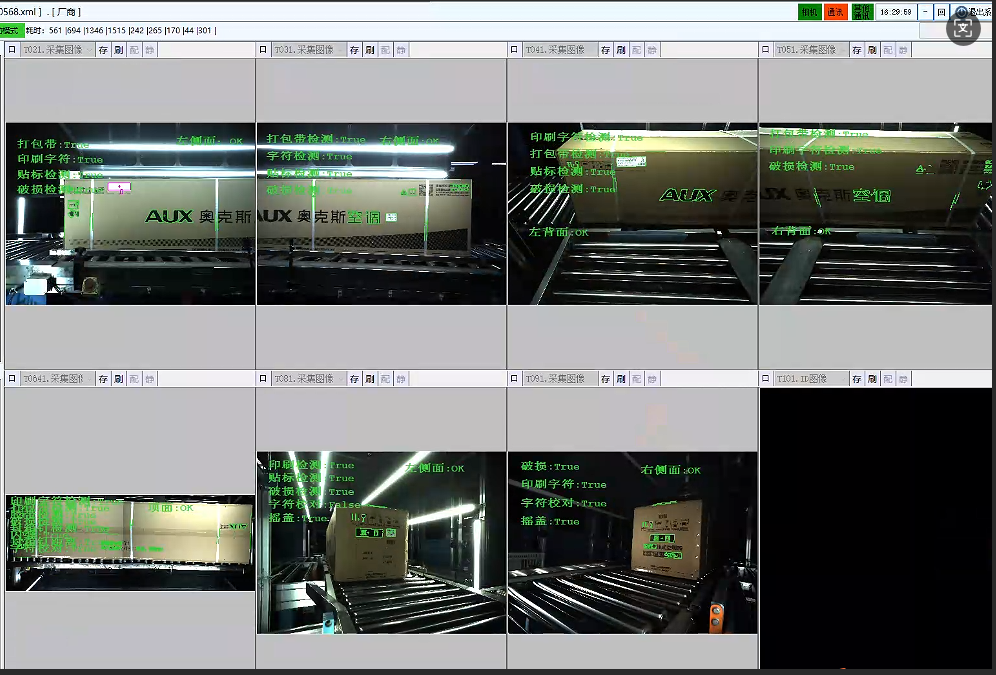This screenshot has height=675, width=996.
Task: Click the 退出系统 power icon
Action: click(962, 12)
